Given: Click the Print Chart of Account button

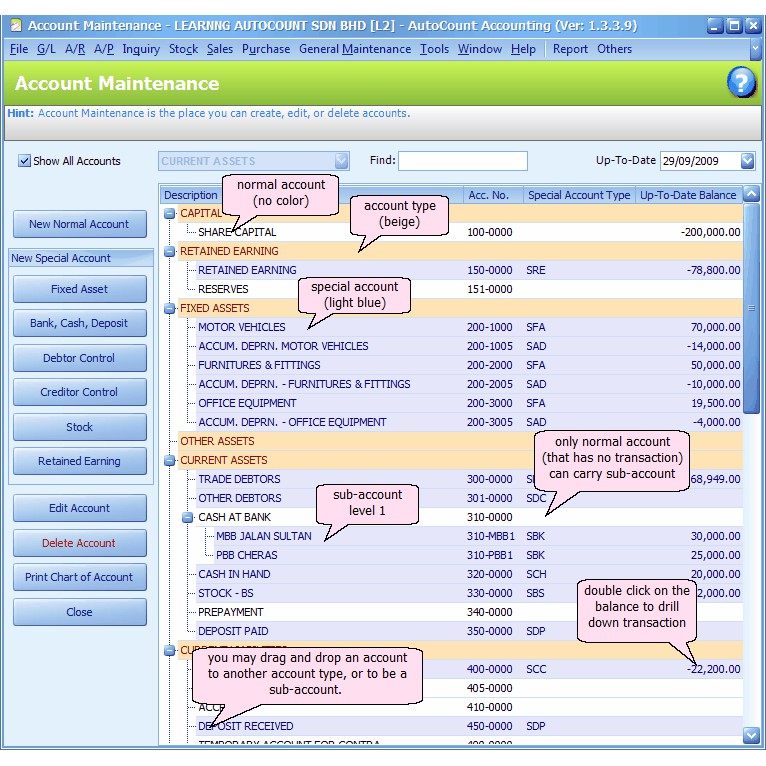Looking at the screenshot, I should tap(79, 577).
